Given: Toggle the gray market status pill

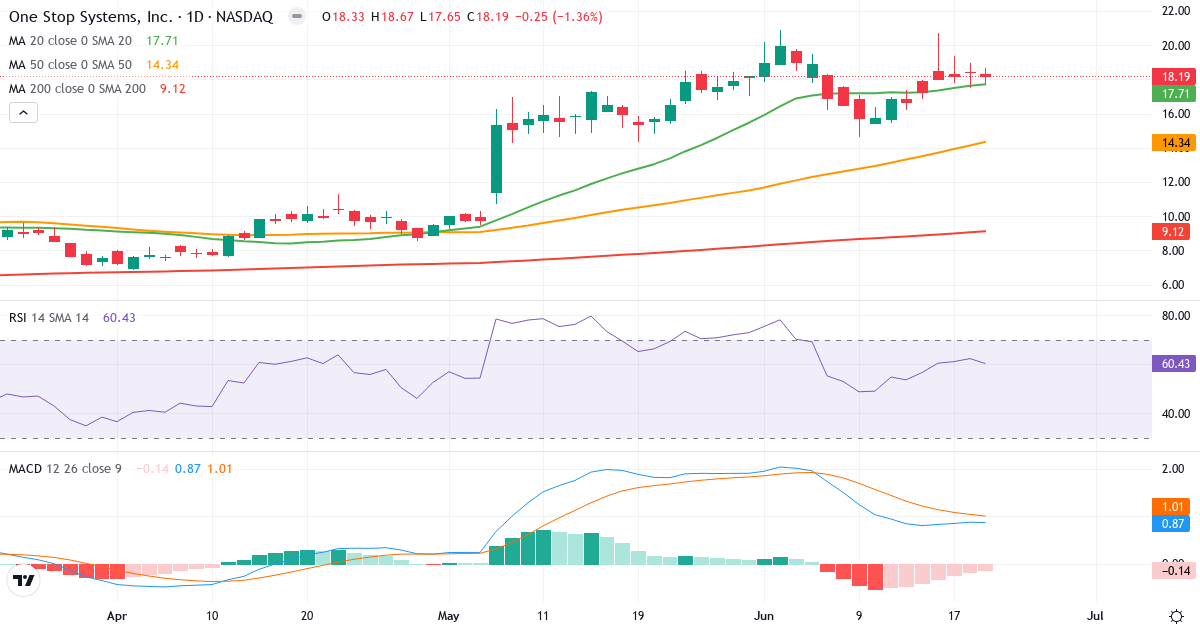Looking at the screenshot, I should [x=296, y=17].
